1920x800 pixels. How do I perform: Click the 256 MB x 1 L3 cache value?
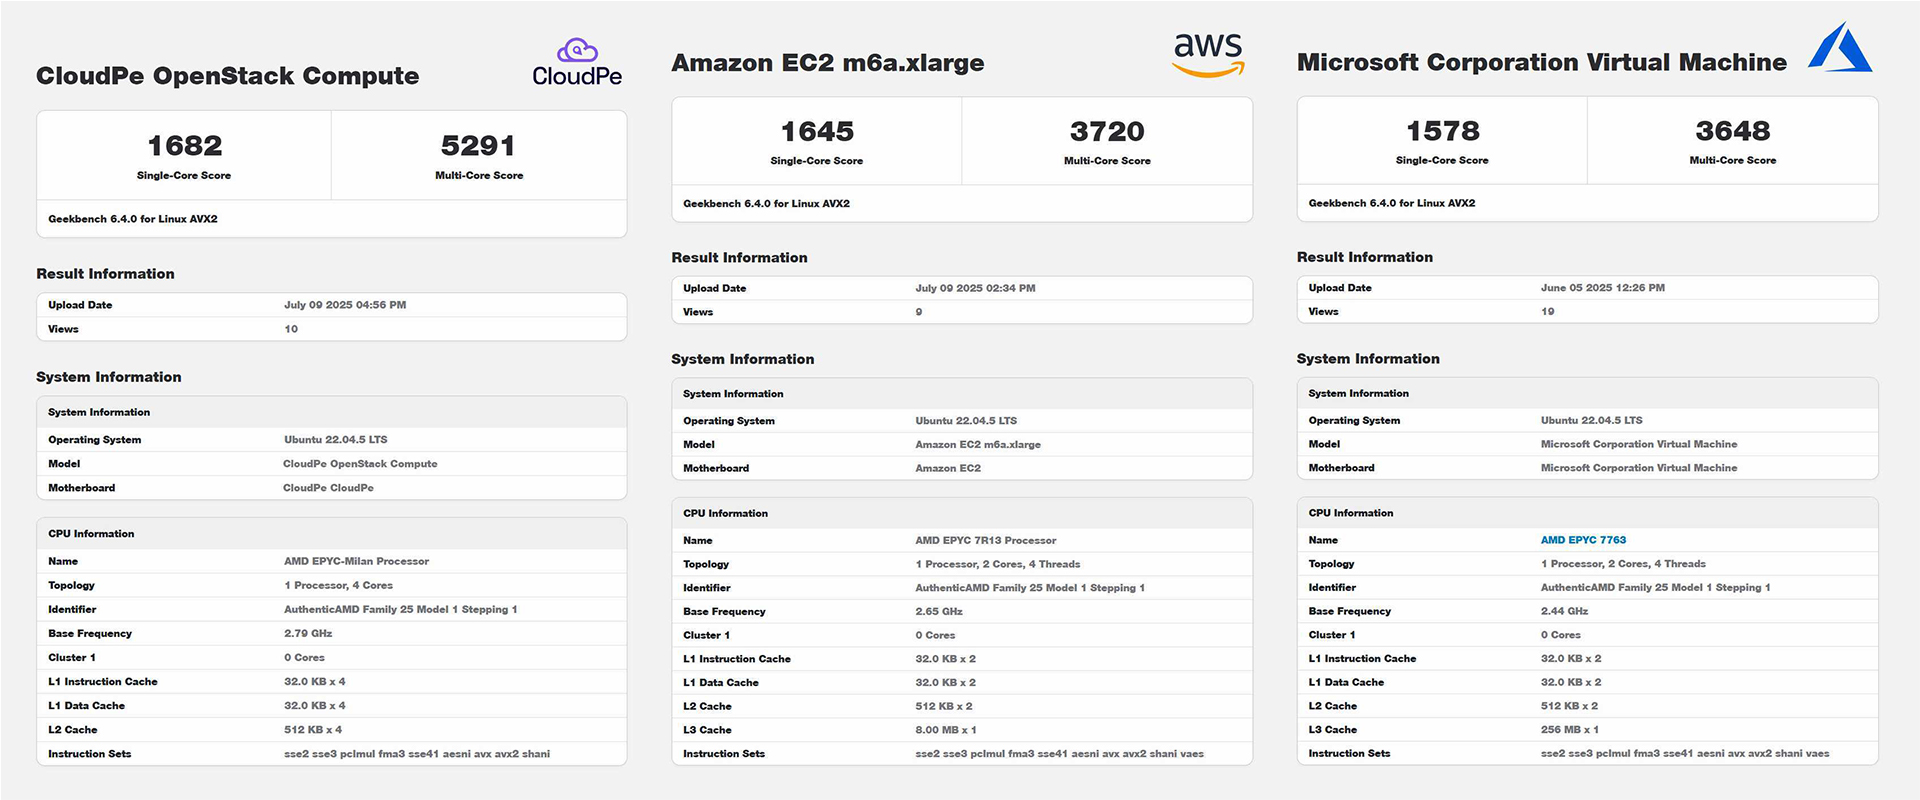click(1569, 730)
